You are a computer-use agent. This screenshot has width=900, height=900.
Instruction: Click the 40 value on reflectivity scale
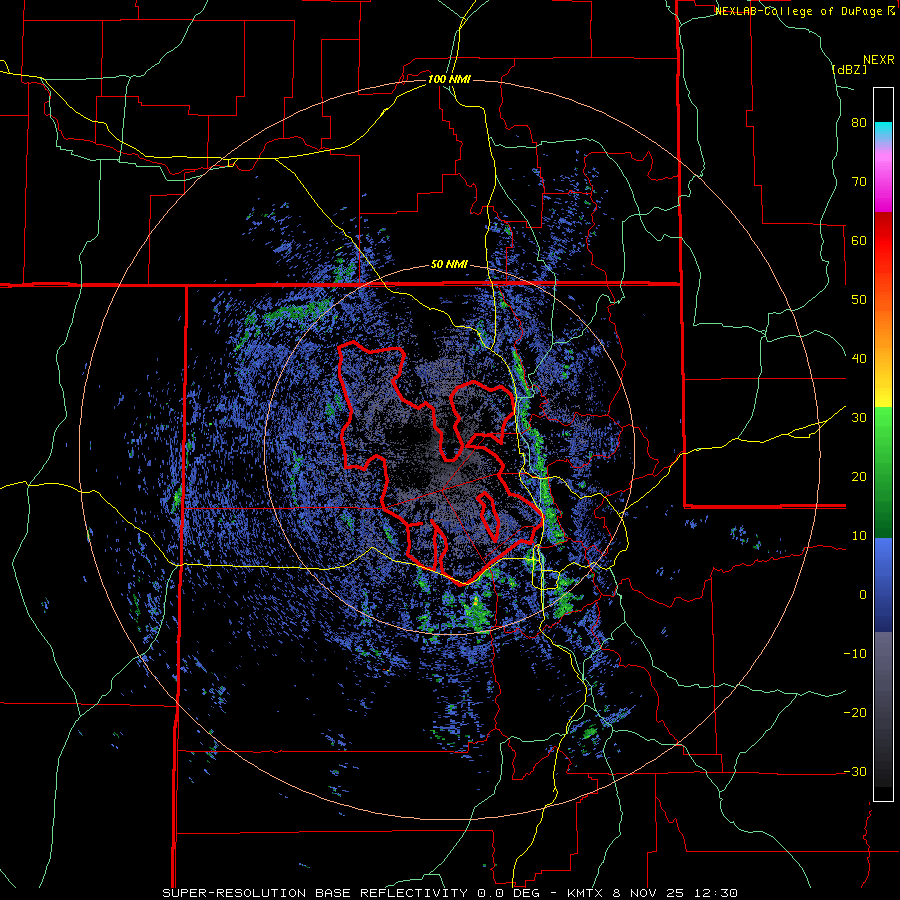[x=859, y=359]
